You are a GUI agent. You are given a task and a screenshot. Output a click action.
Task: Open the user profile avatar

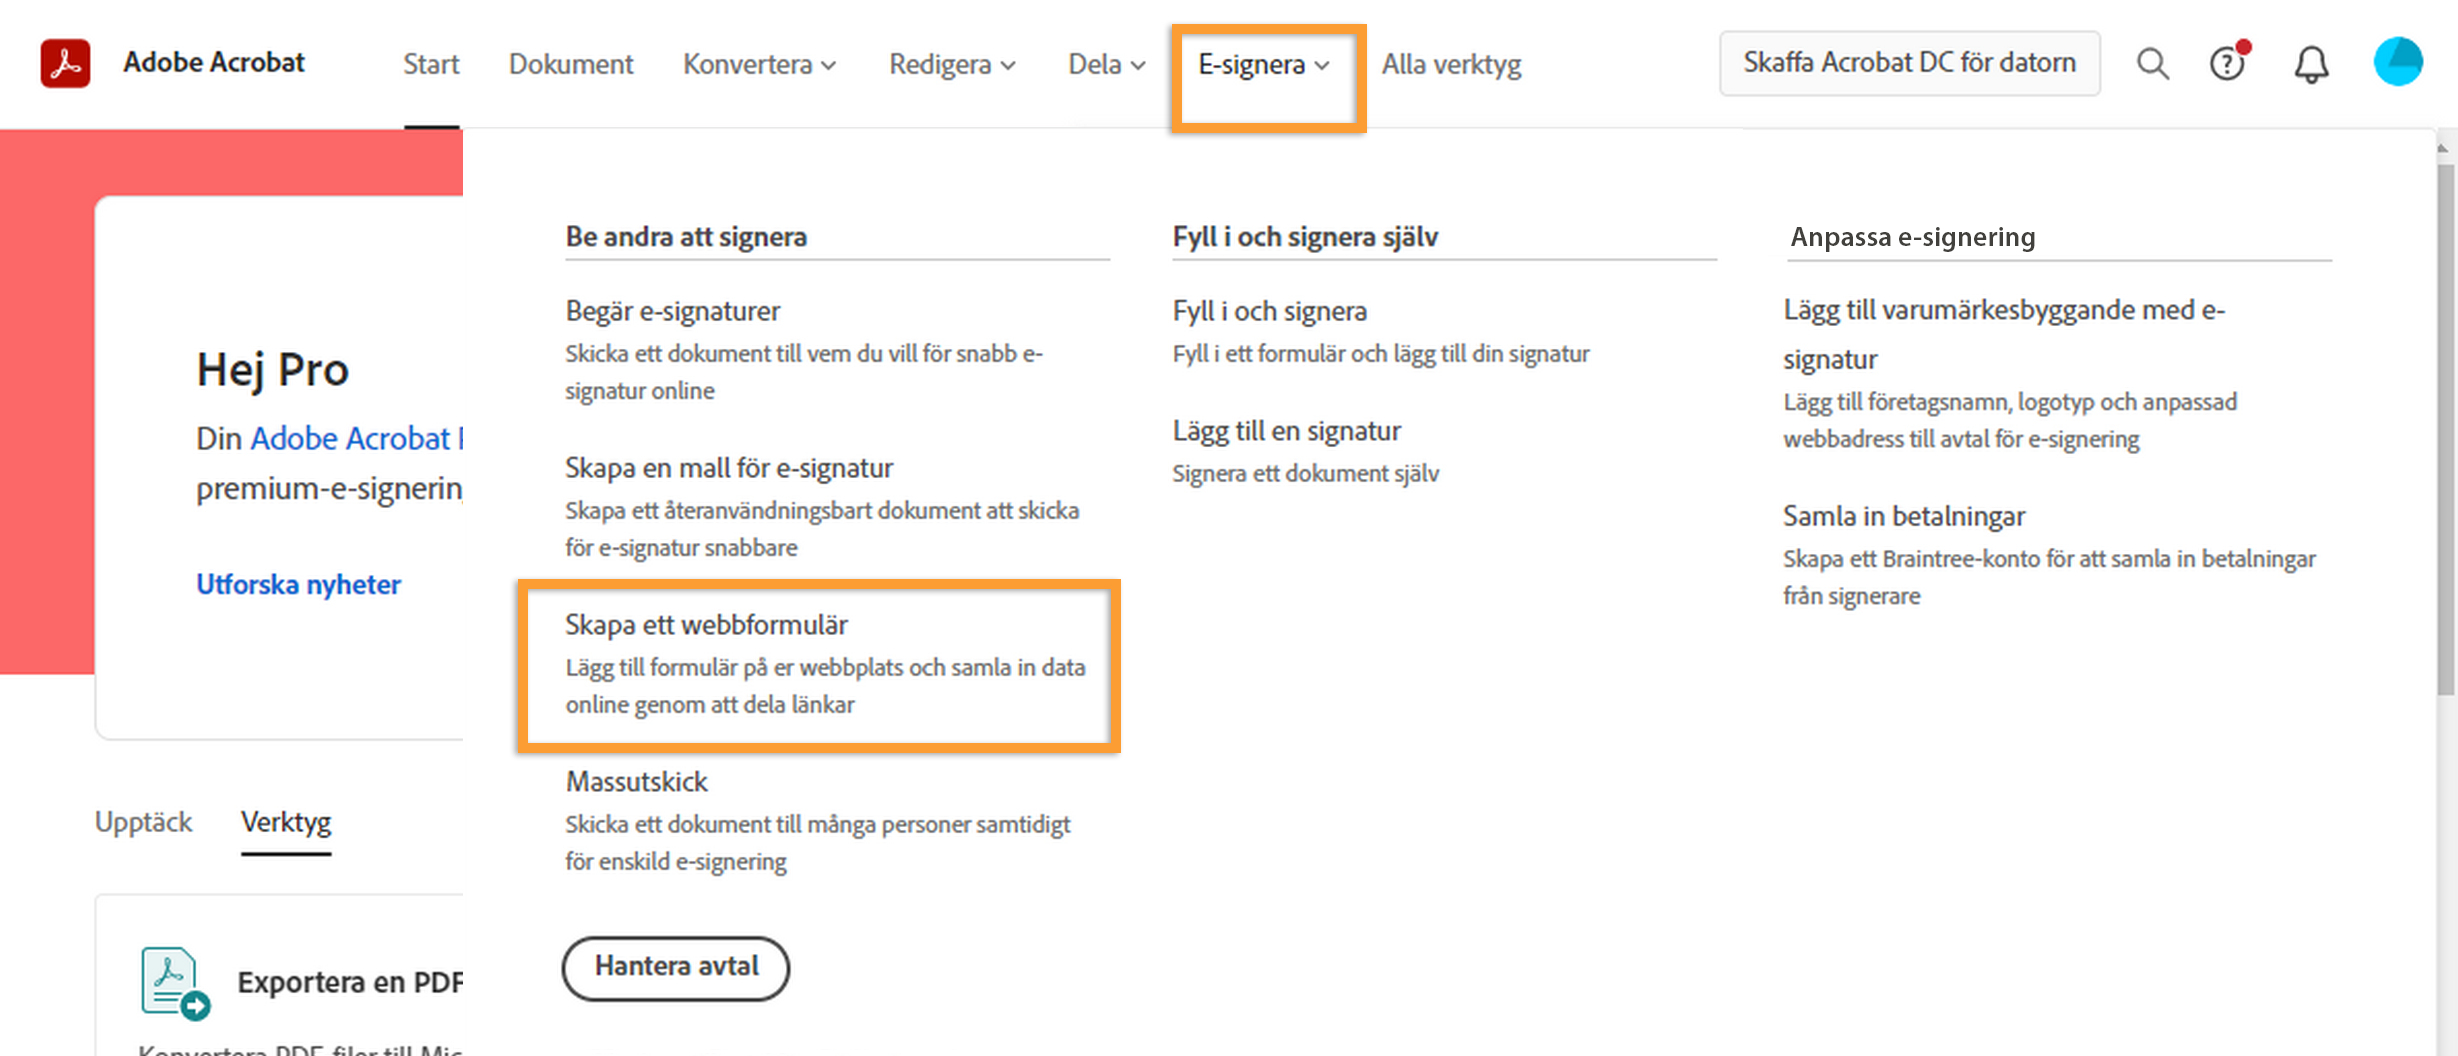(x=2397, y=62)
